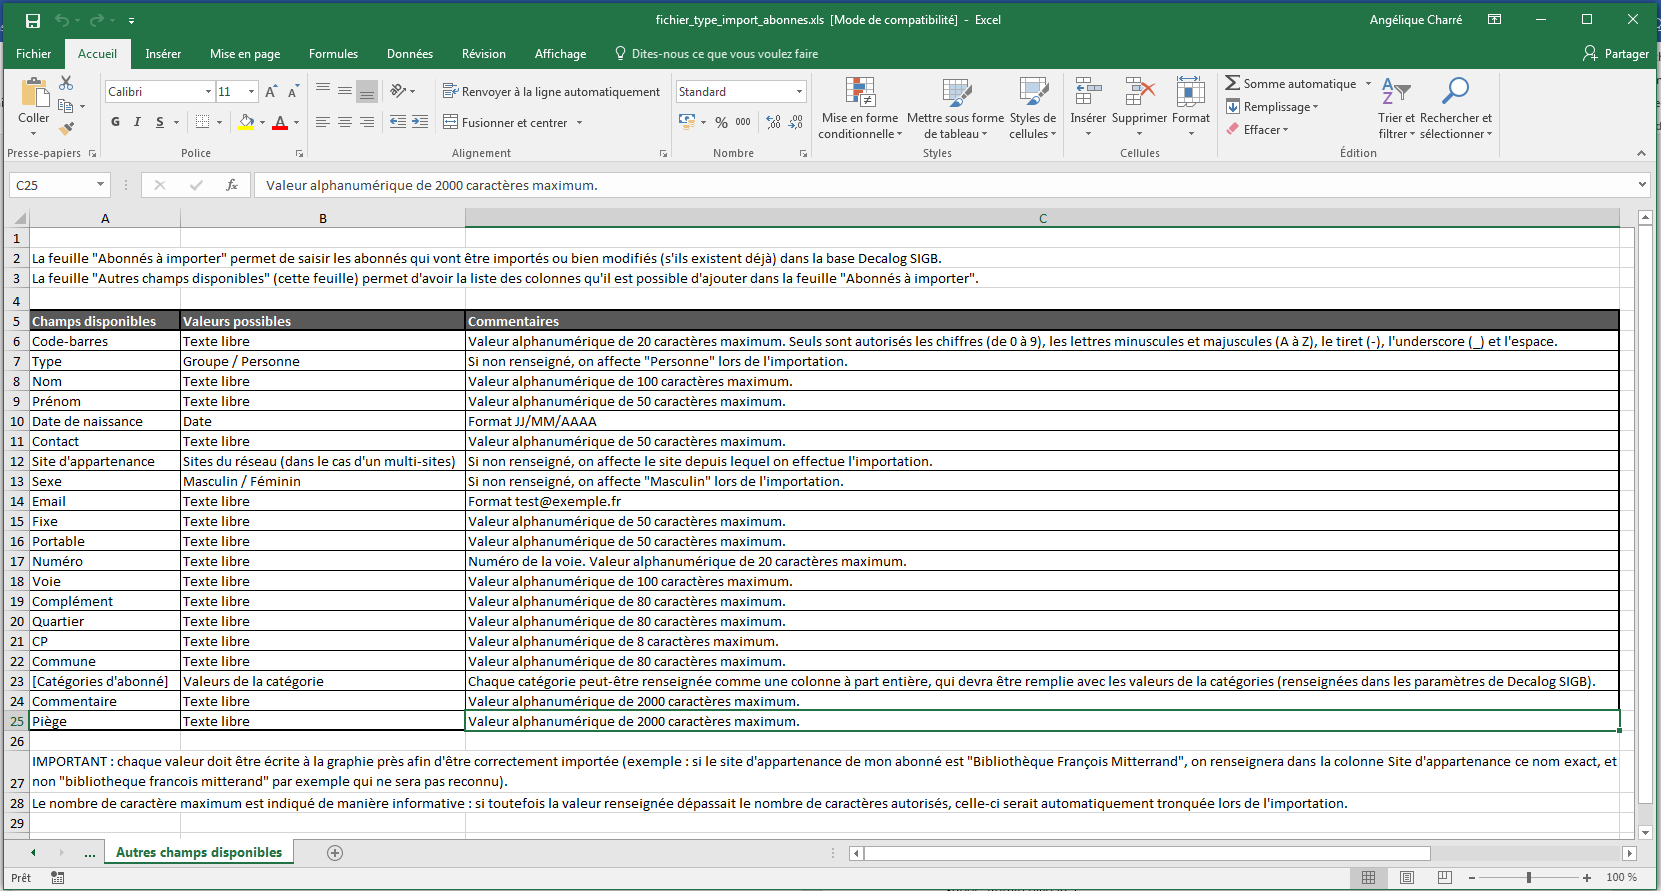Toggle Renvoyer à la ligne automatiquement

point(551,92)
